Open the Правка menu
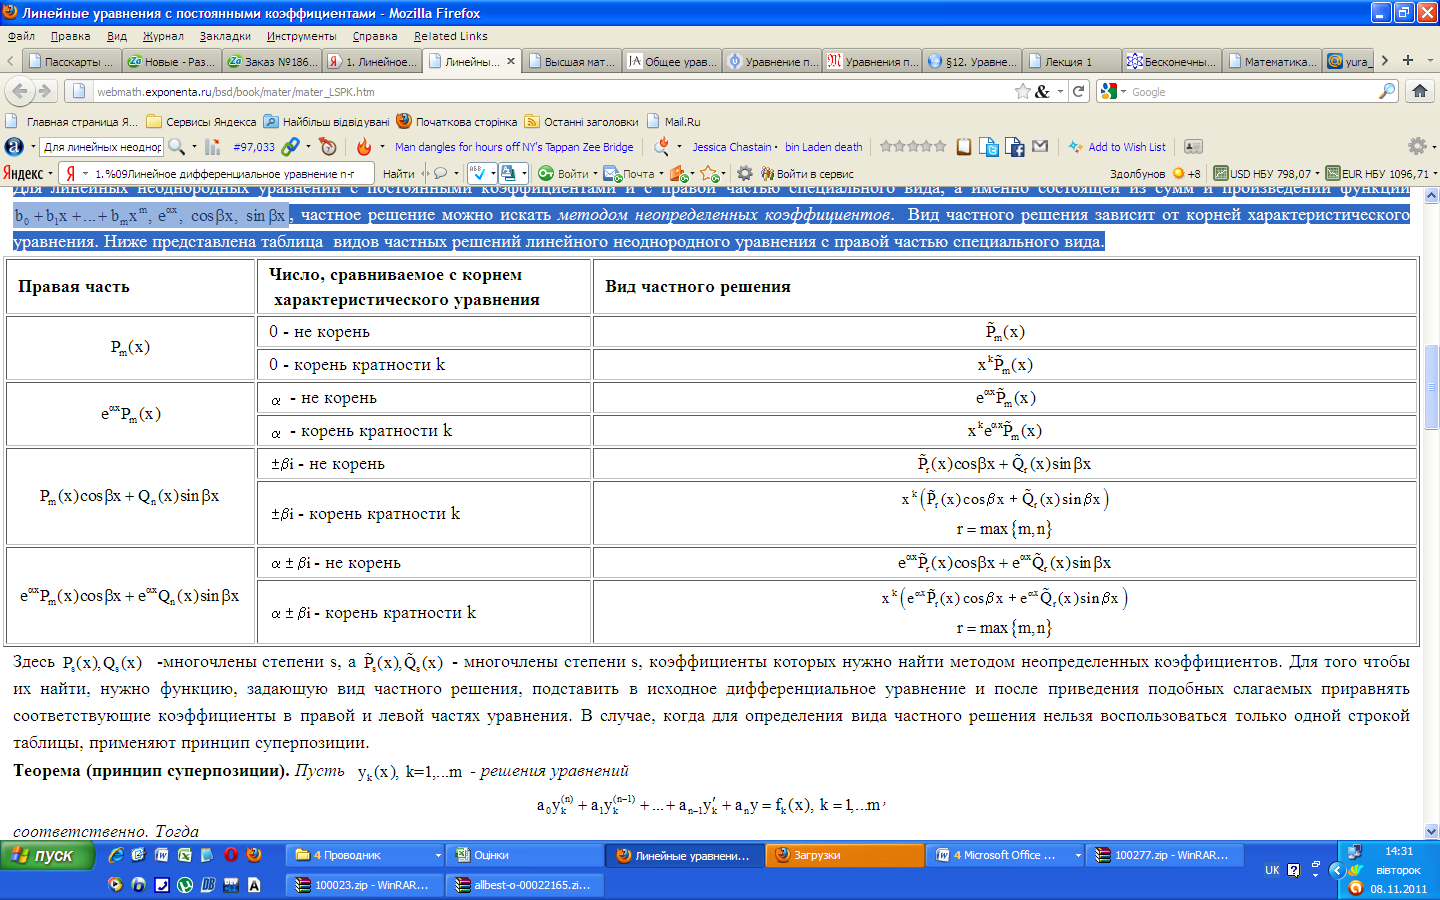 (x=70, y=36)
